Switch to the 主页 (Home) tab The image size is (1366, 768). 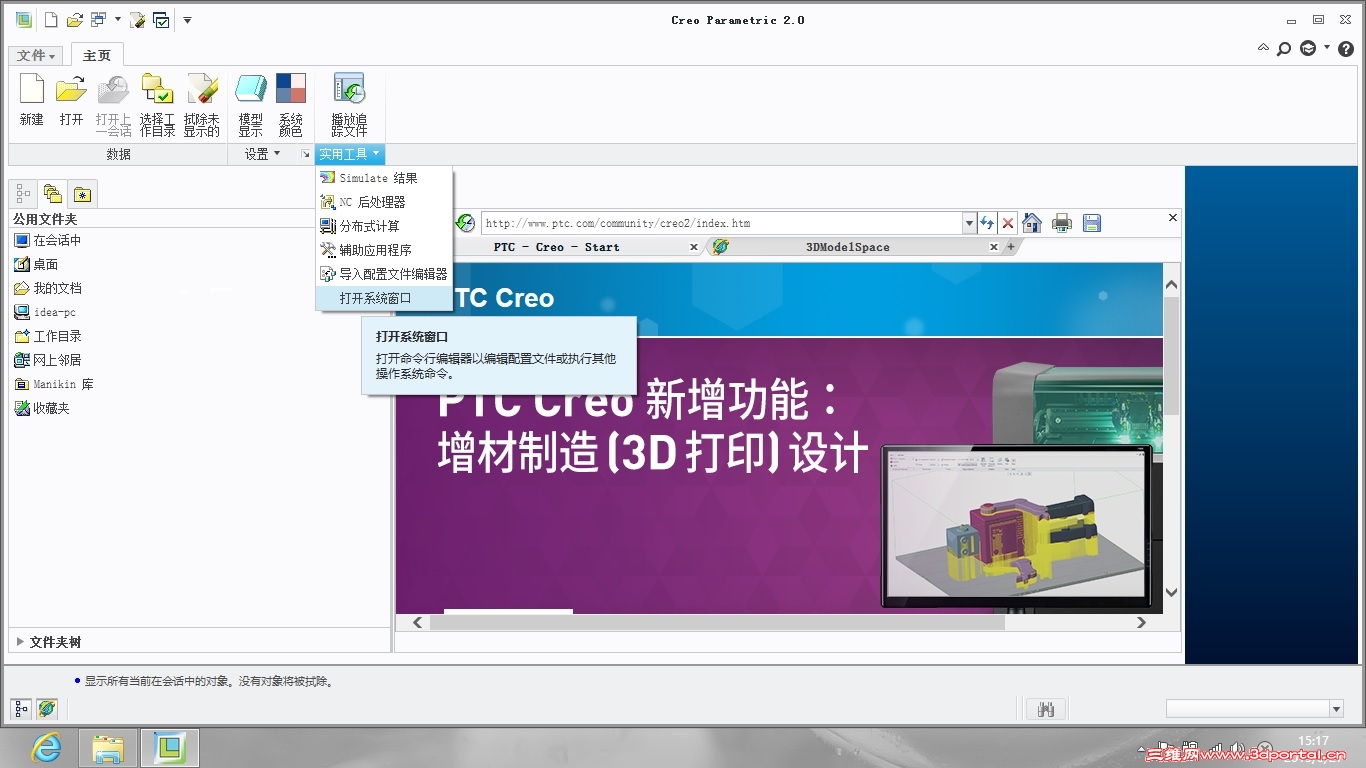[97, 56]
